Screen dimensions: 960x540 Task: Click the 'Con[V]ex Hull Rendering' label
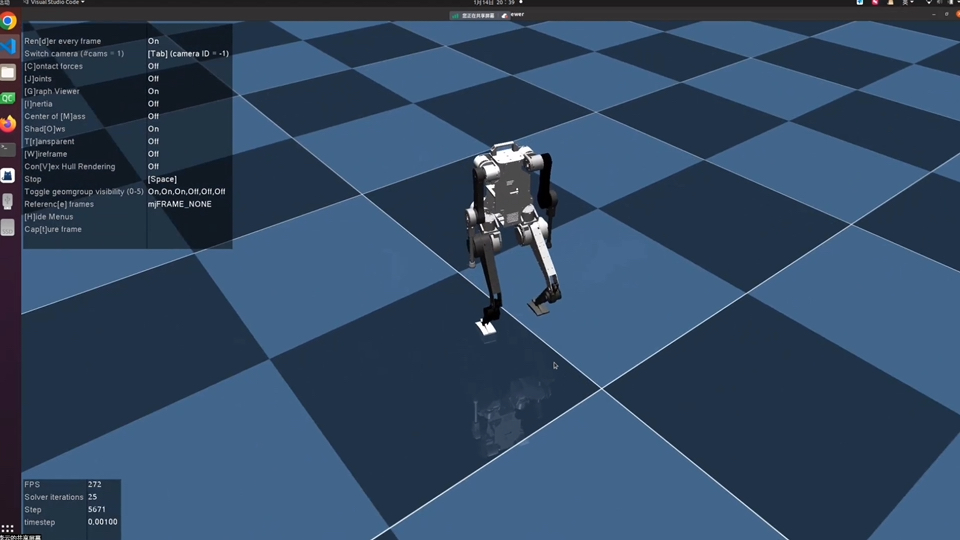(x=70, y=167)
